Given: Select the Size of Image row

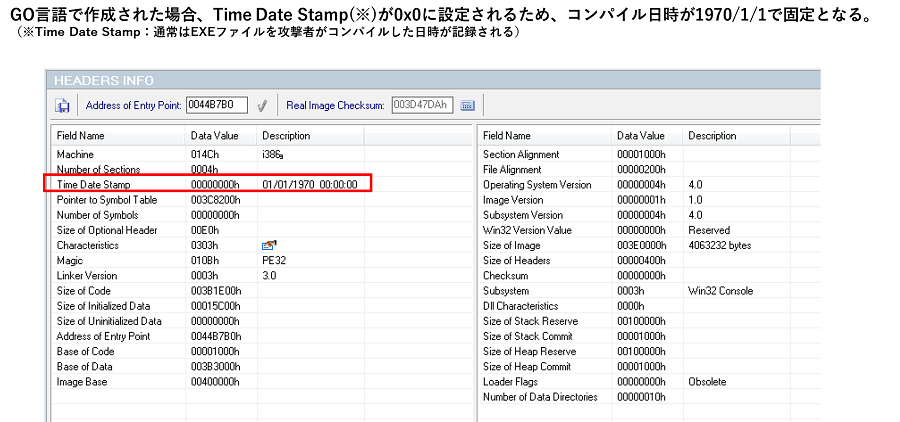Looking at the screenshot, I should [513, 245].
